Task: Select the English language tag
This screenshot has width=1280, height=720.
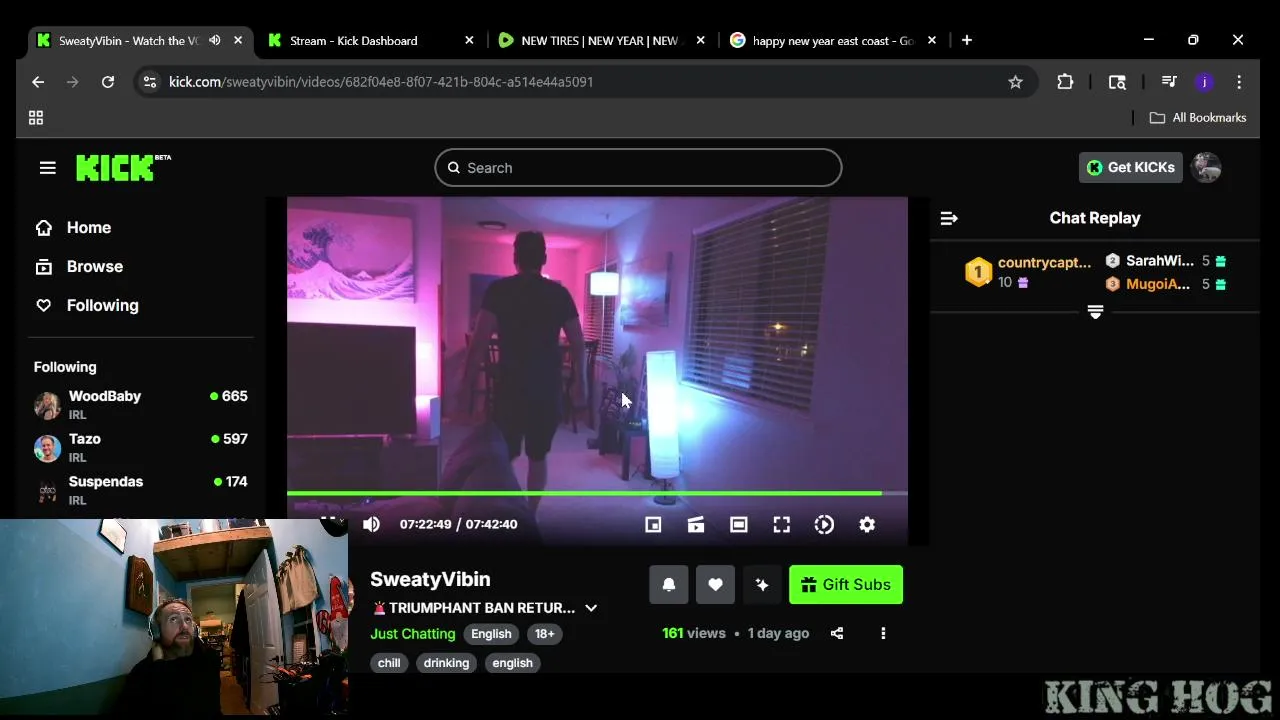Action: 491,634
